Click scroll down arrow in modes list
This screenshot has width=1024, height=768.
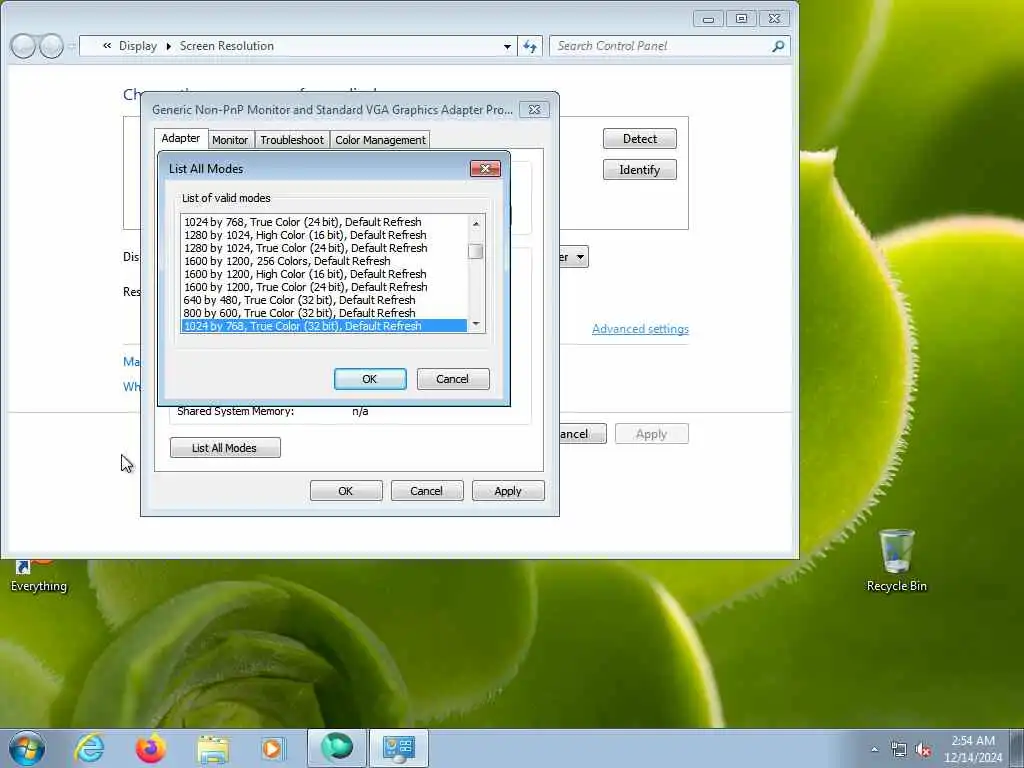tap(476, 324)
